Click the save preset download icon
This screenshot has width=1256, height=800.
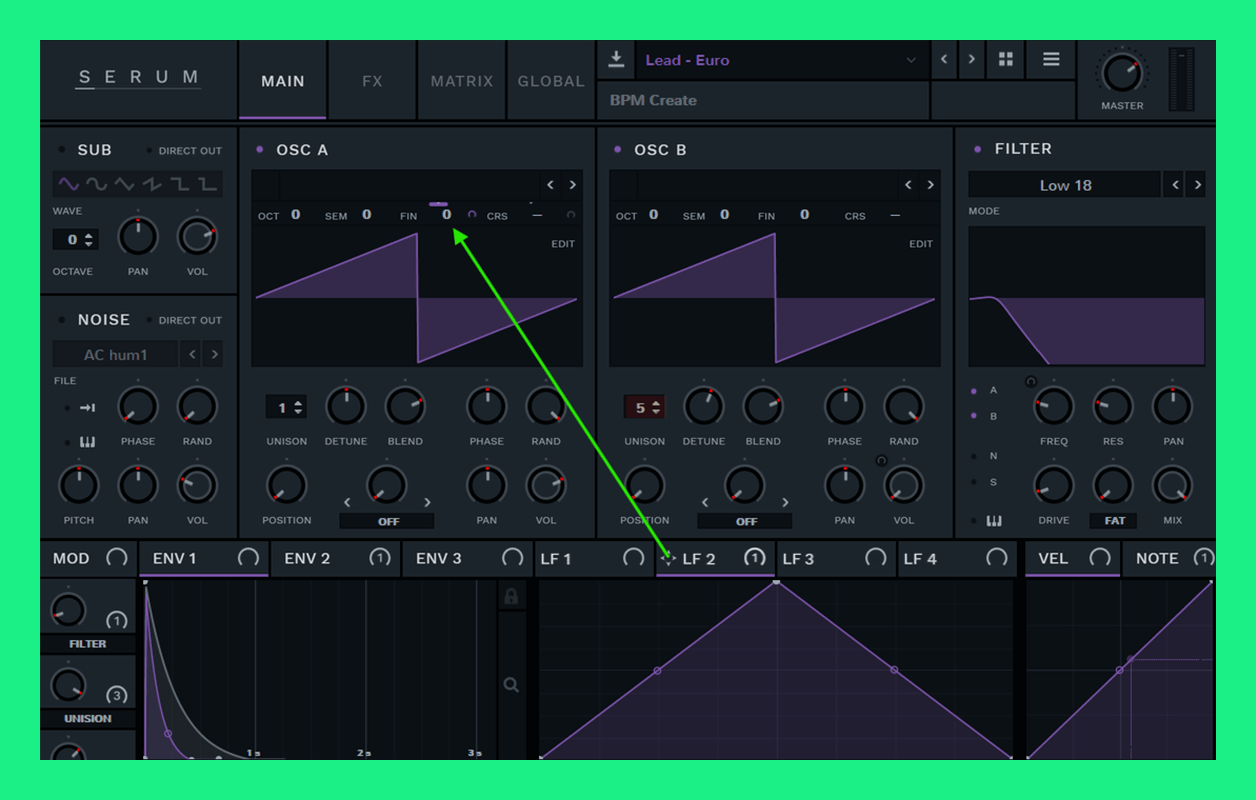point(616,60)
